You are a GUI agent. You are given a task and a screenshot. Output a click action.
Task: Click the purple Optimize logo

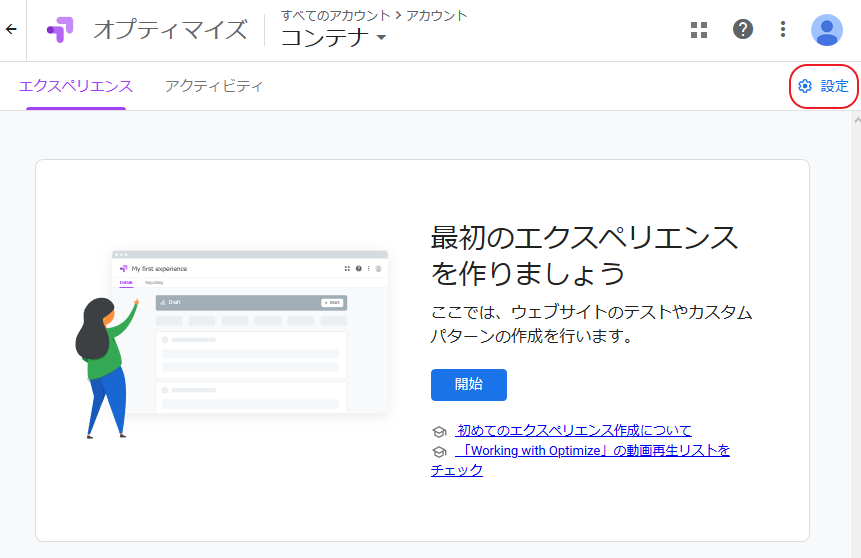click(60, 30)
